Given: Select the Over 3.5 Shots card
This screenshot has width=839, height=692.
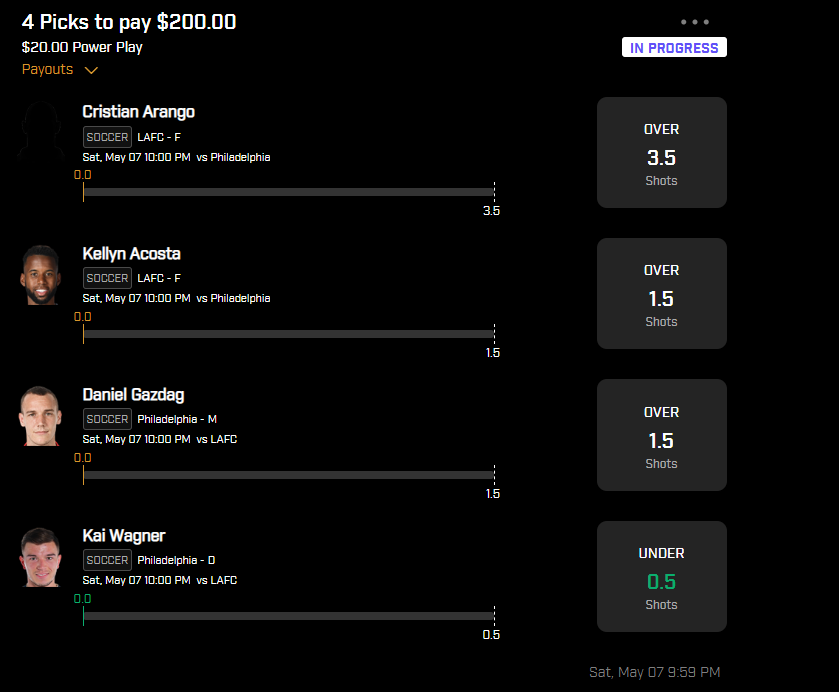Looking at the screenshot, I should pos(662,153).
